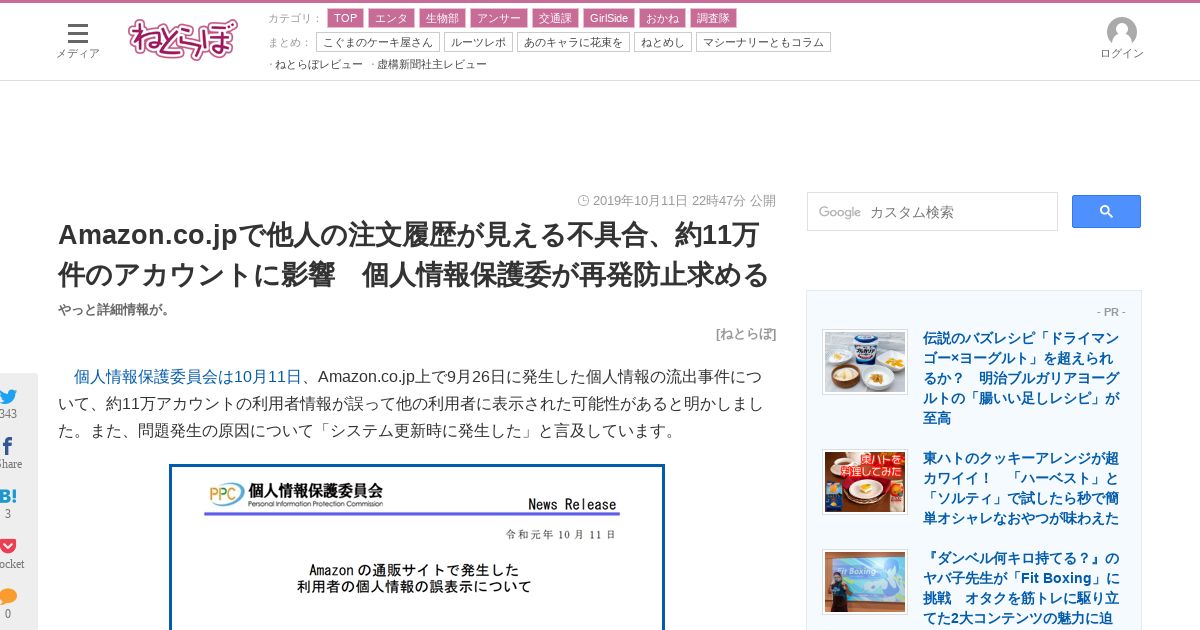Select the GirlSide category tab

609,18
